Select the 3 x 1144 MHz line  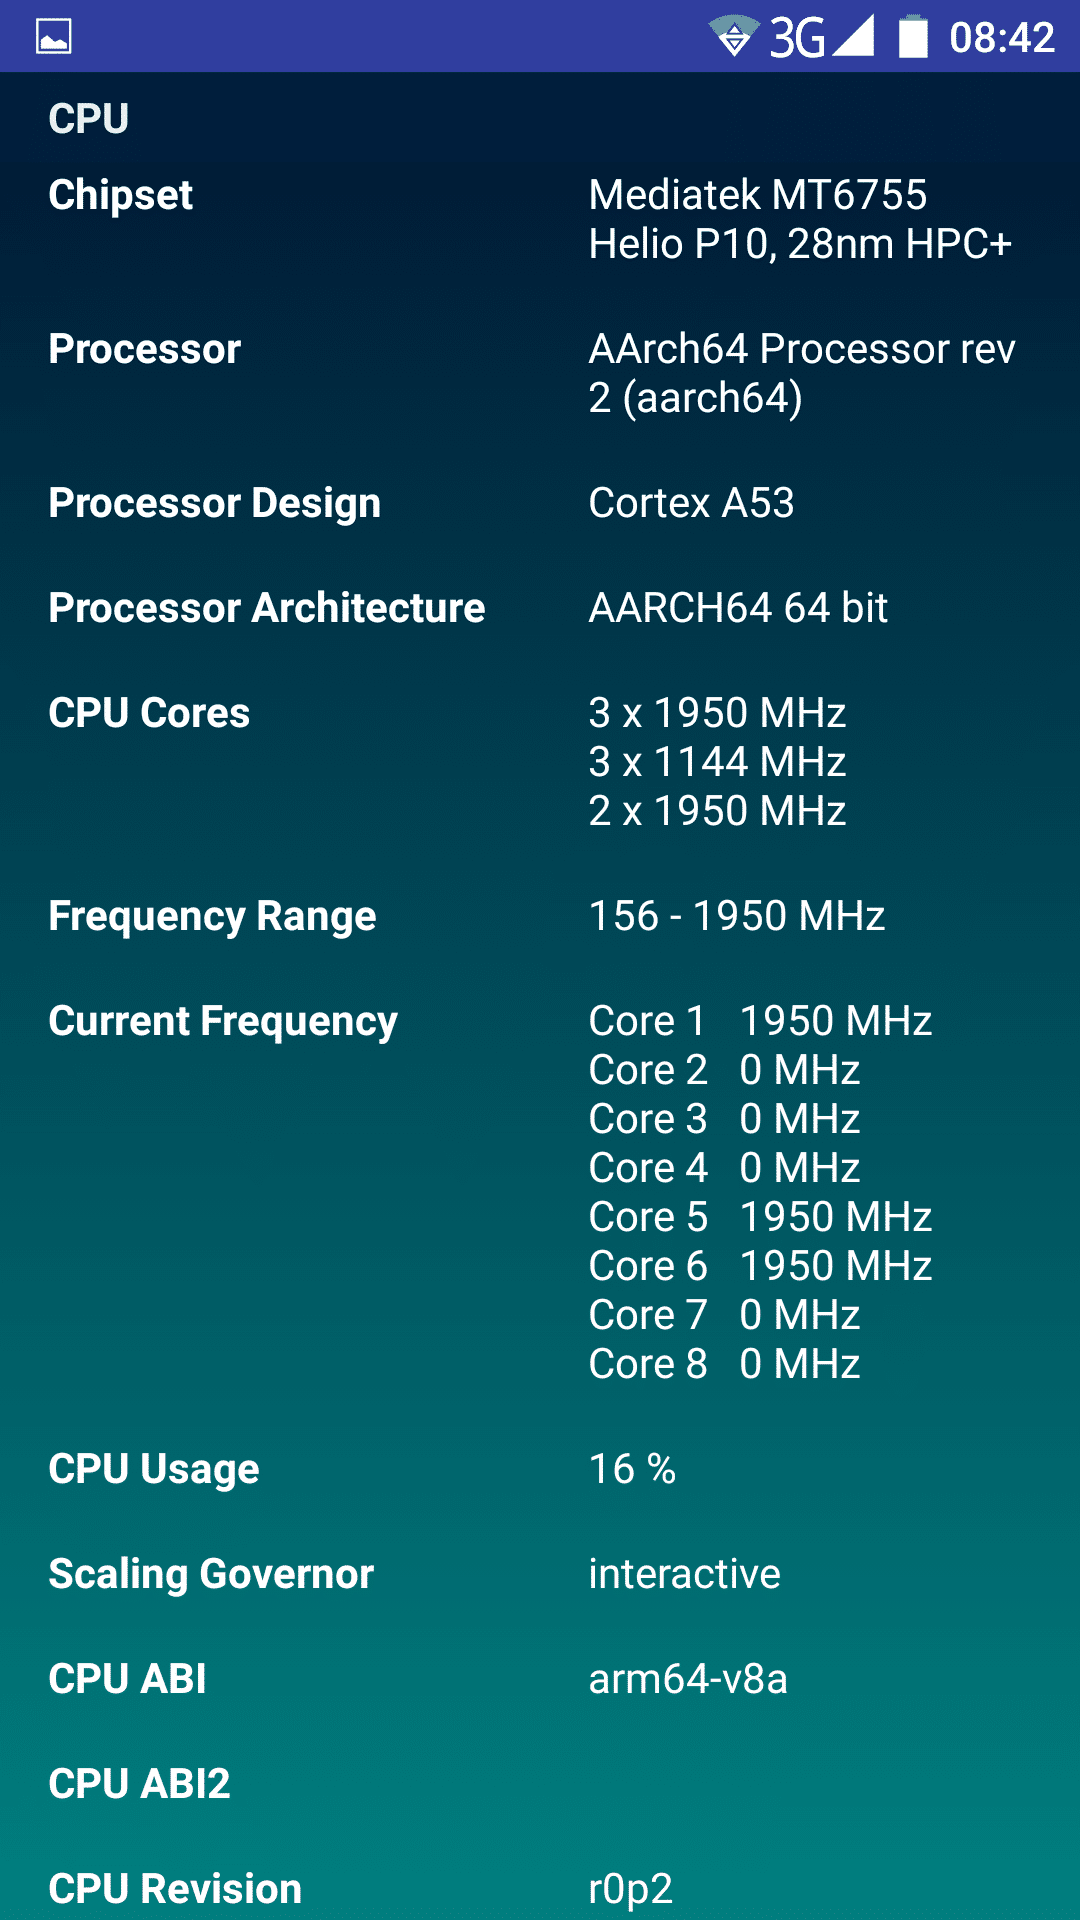click(x=717, y=762)
